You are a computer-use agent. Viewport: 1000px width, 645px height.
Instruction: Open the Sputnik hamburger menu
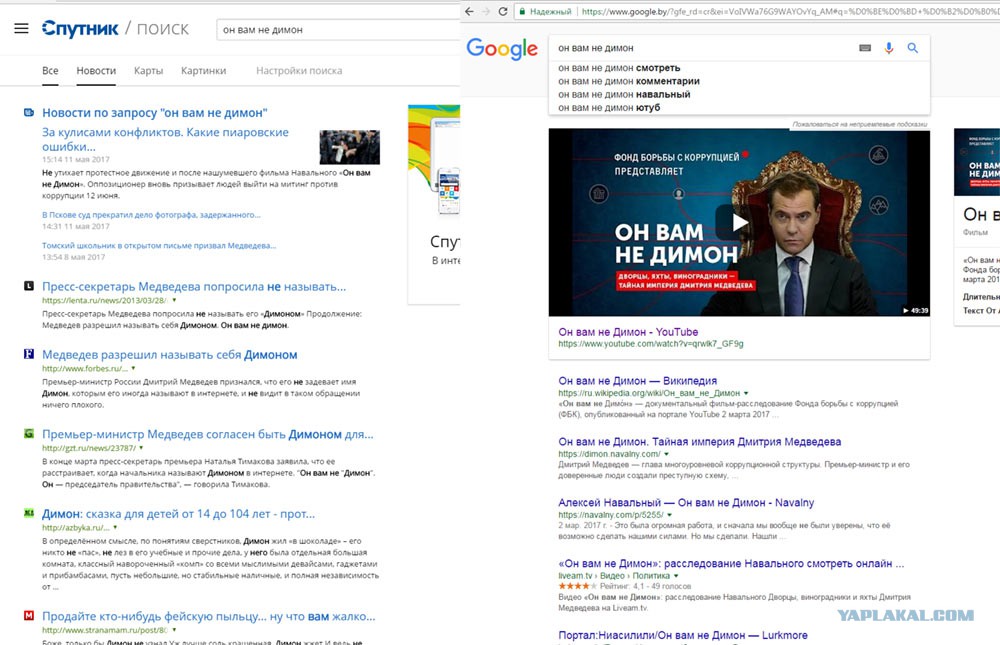[x=21, y=29]
